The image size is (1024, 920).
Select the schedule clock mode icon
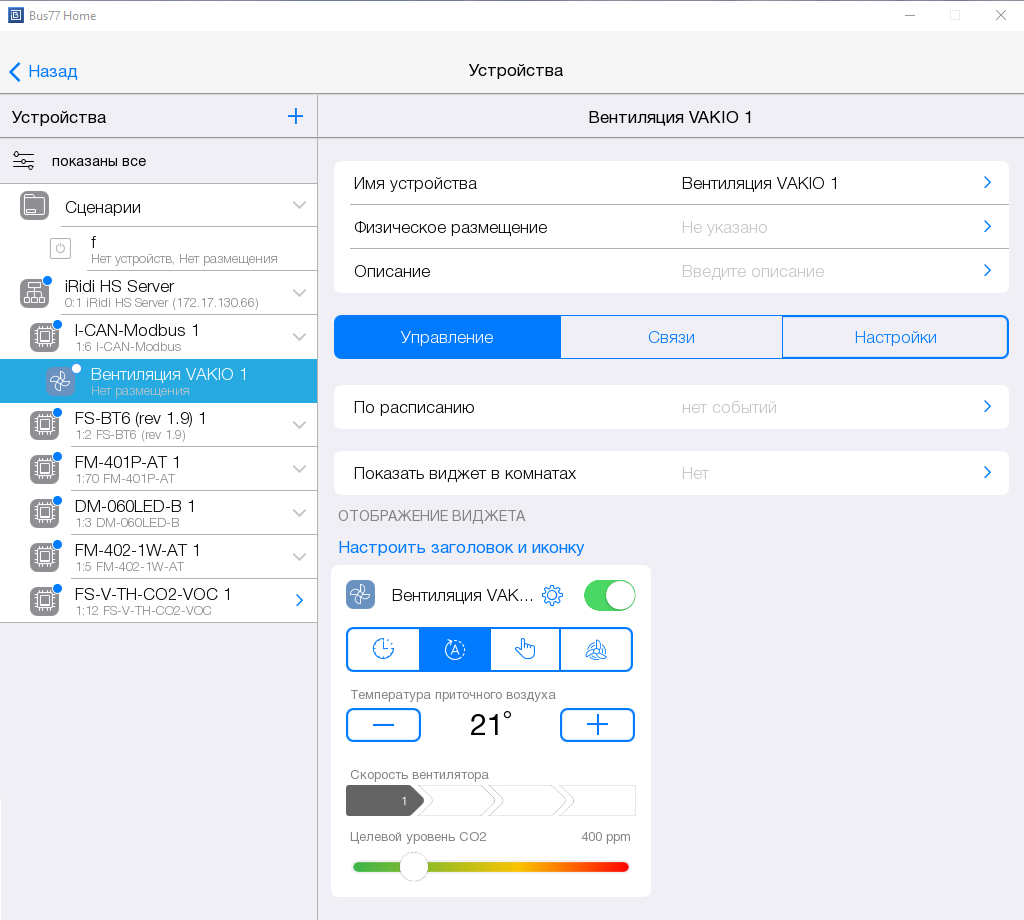pos(383,649)
